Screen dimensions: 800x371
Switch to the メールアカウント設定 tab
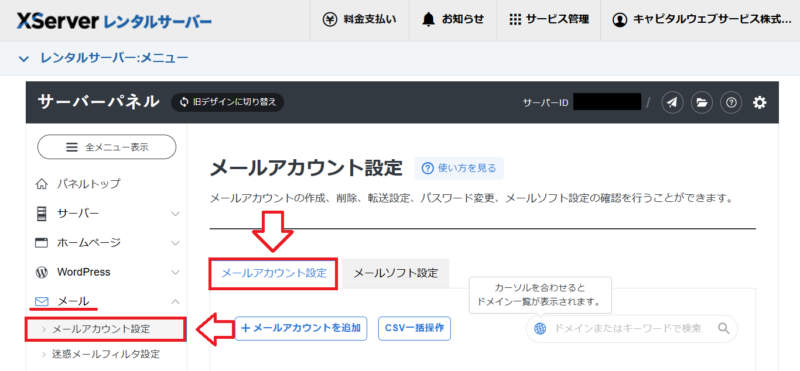click(x=273, y=274)
